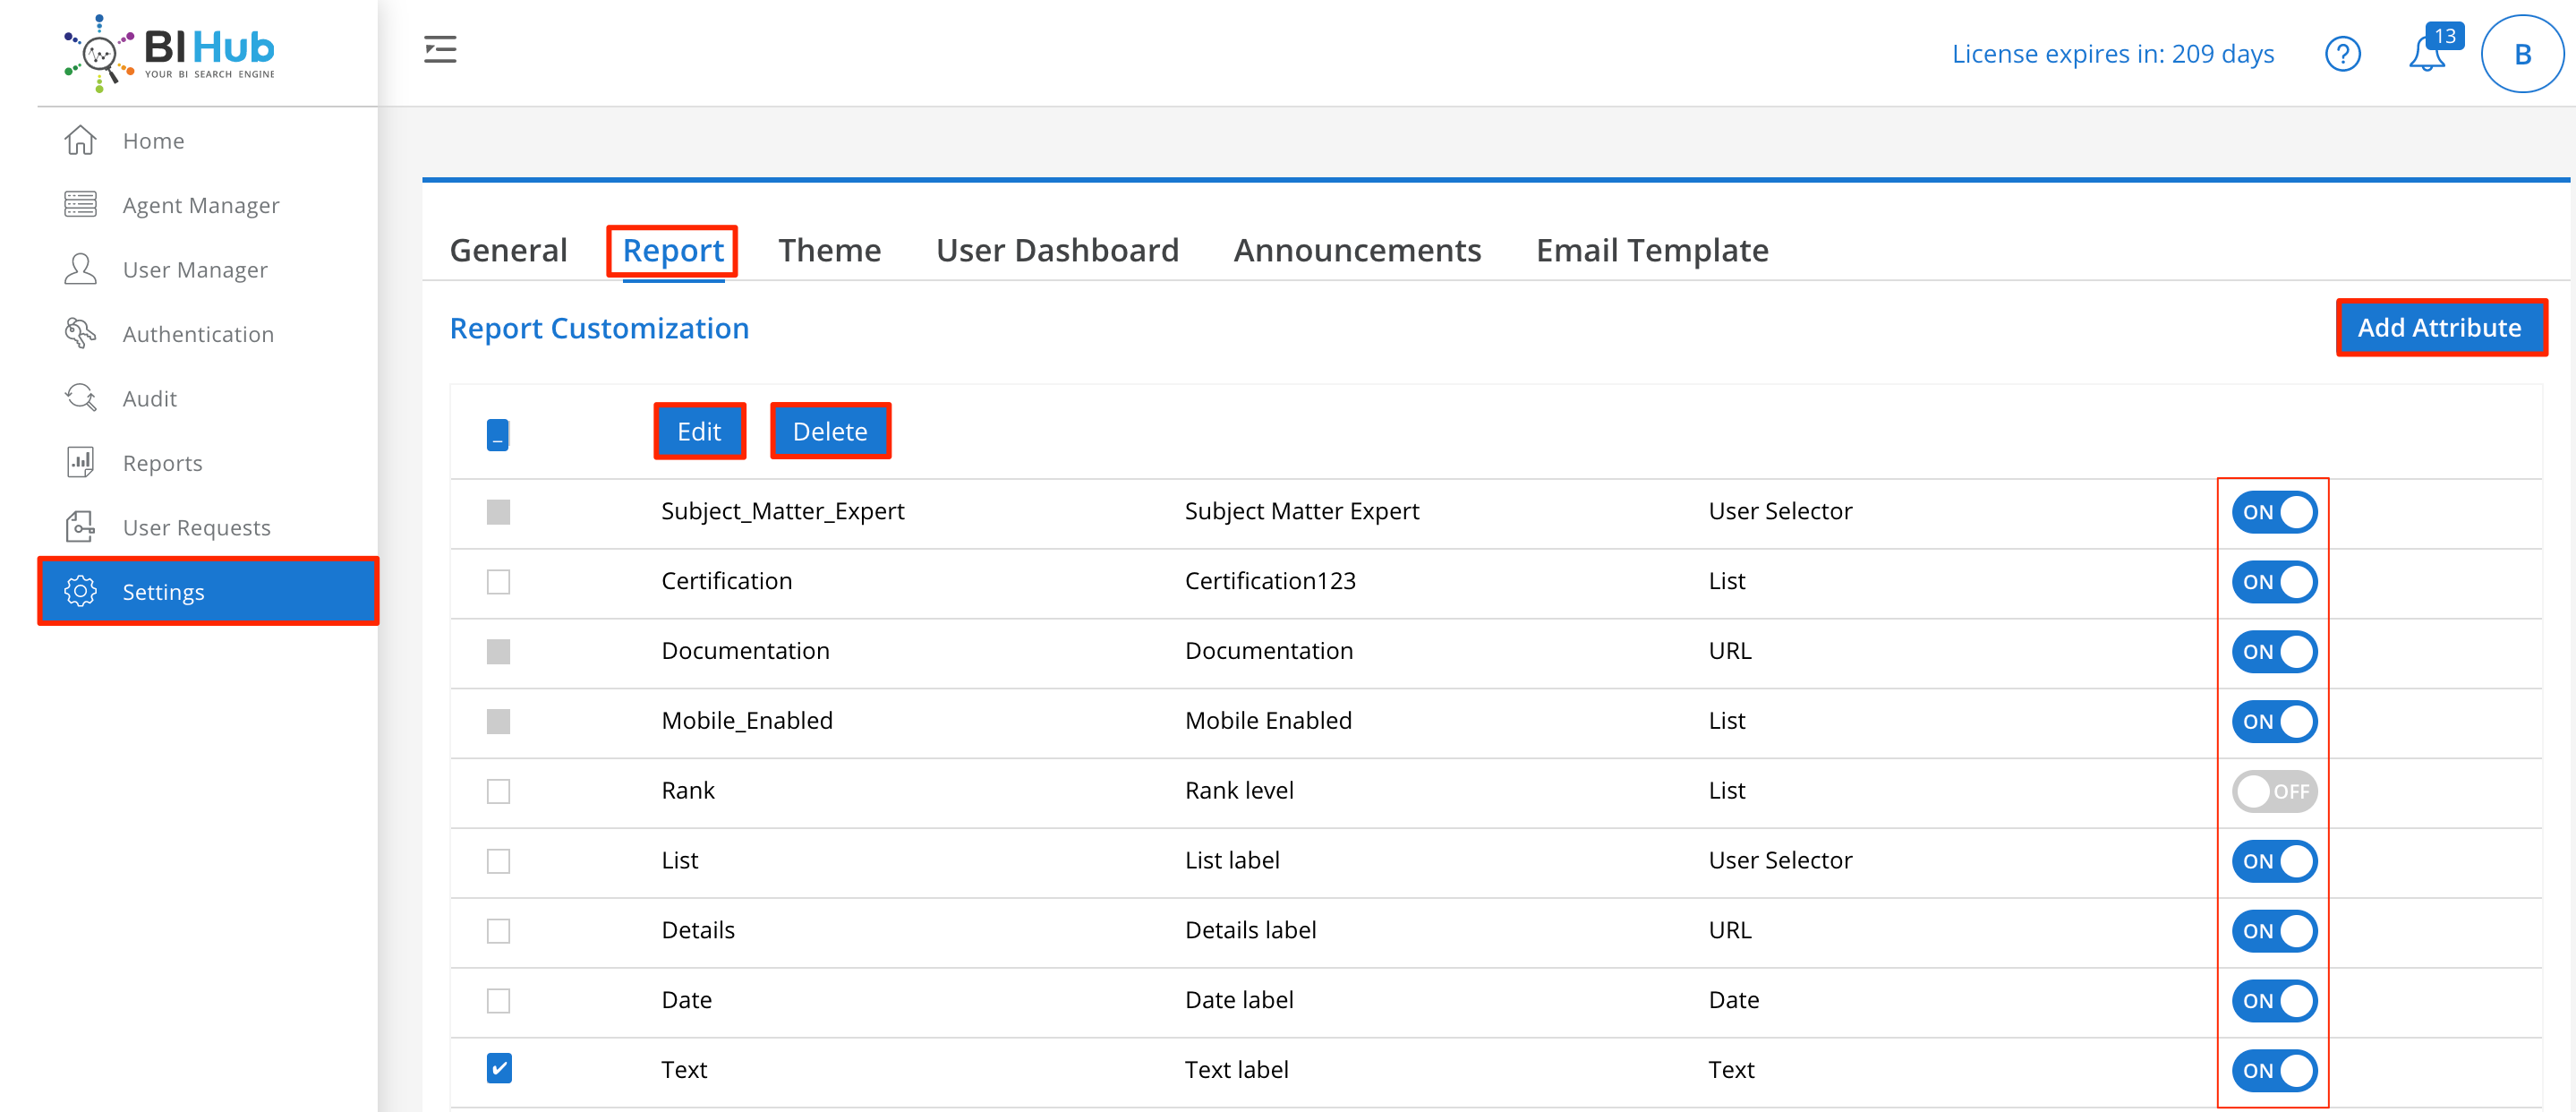Viewport: 2576px width, 1112px height.
Task: Click the User Requests icon
Action: [x=81, y=527]
